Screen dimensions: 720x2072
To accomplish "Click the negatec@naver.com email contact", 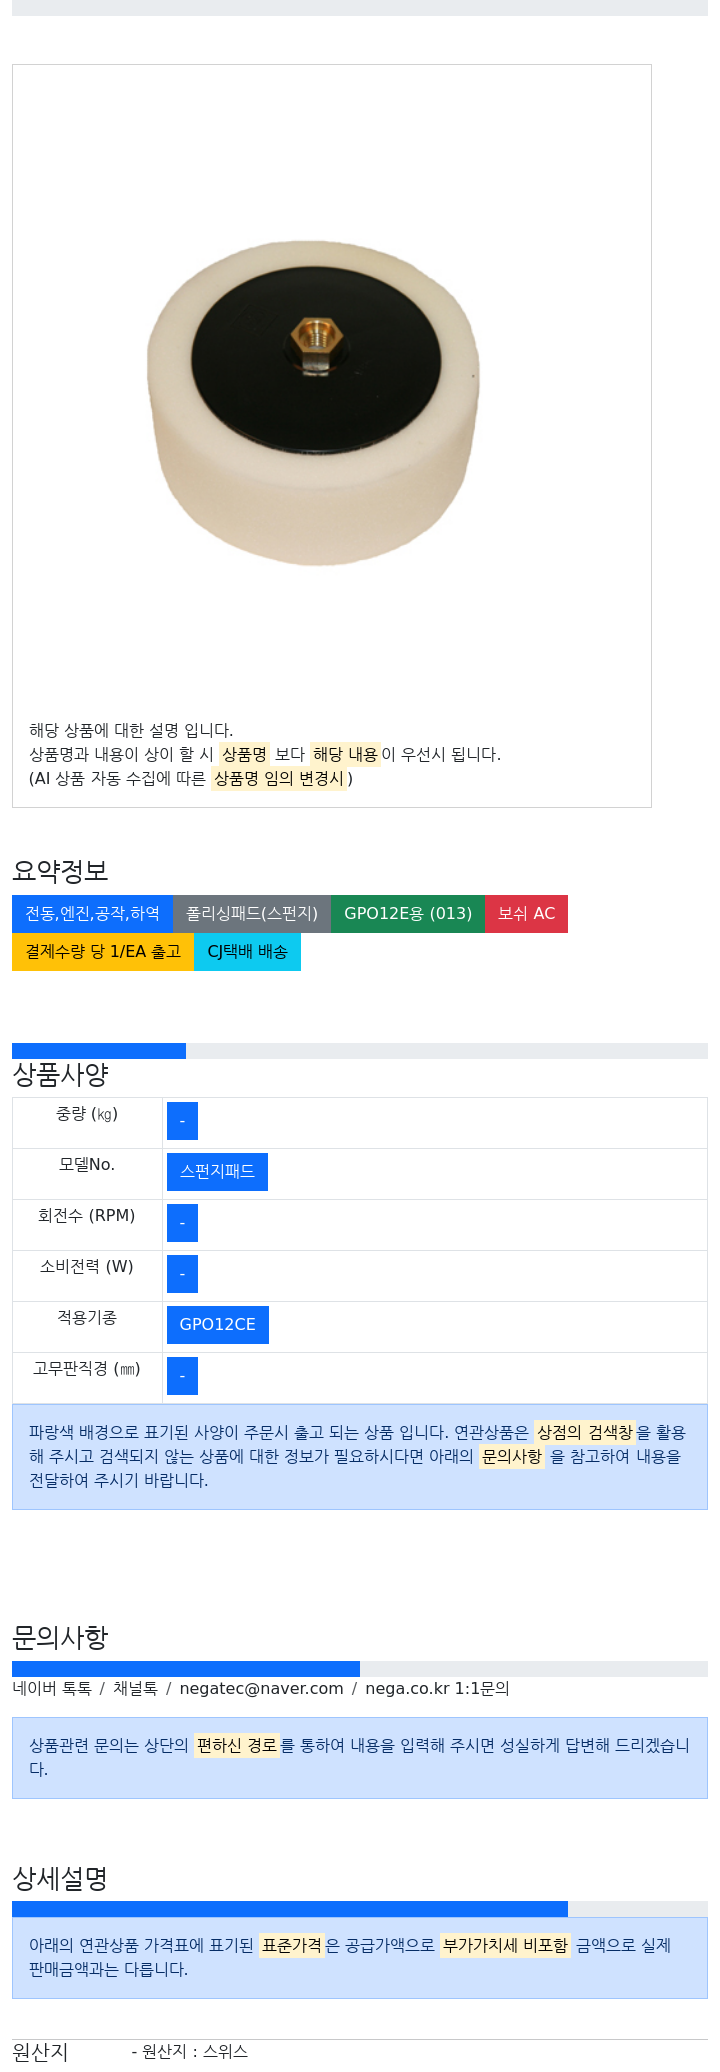I will (x=262, y=1688).
